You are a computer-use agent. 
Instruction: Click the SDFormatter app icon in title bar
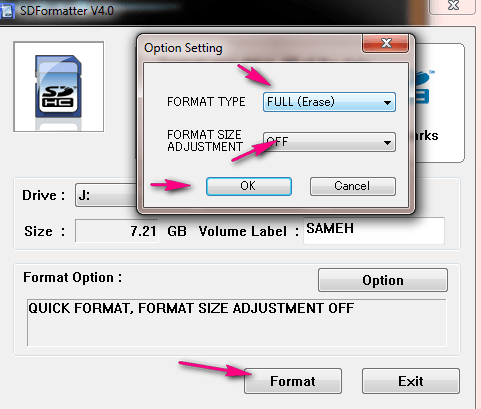(x=7, y=11)
